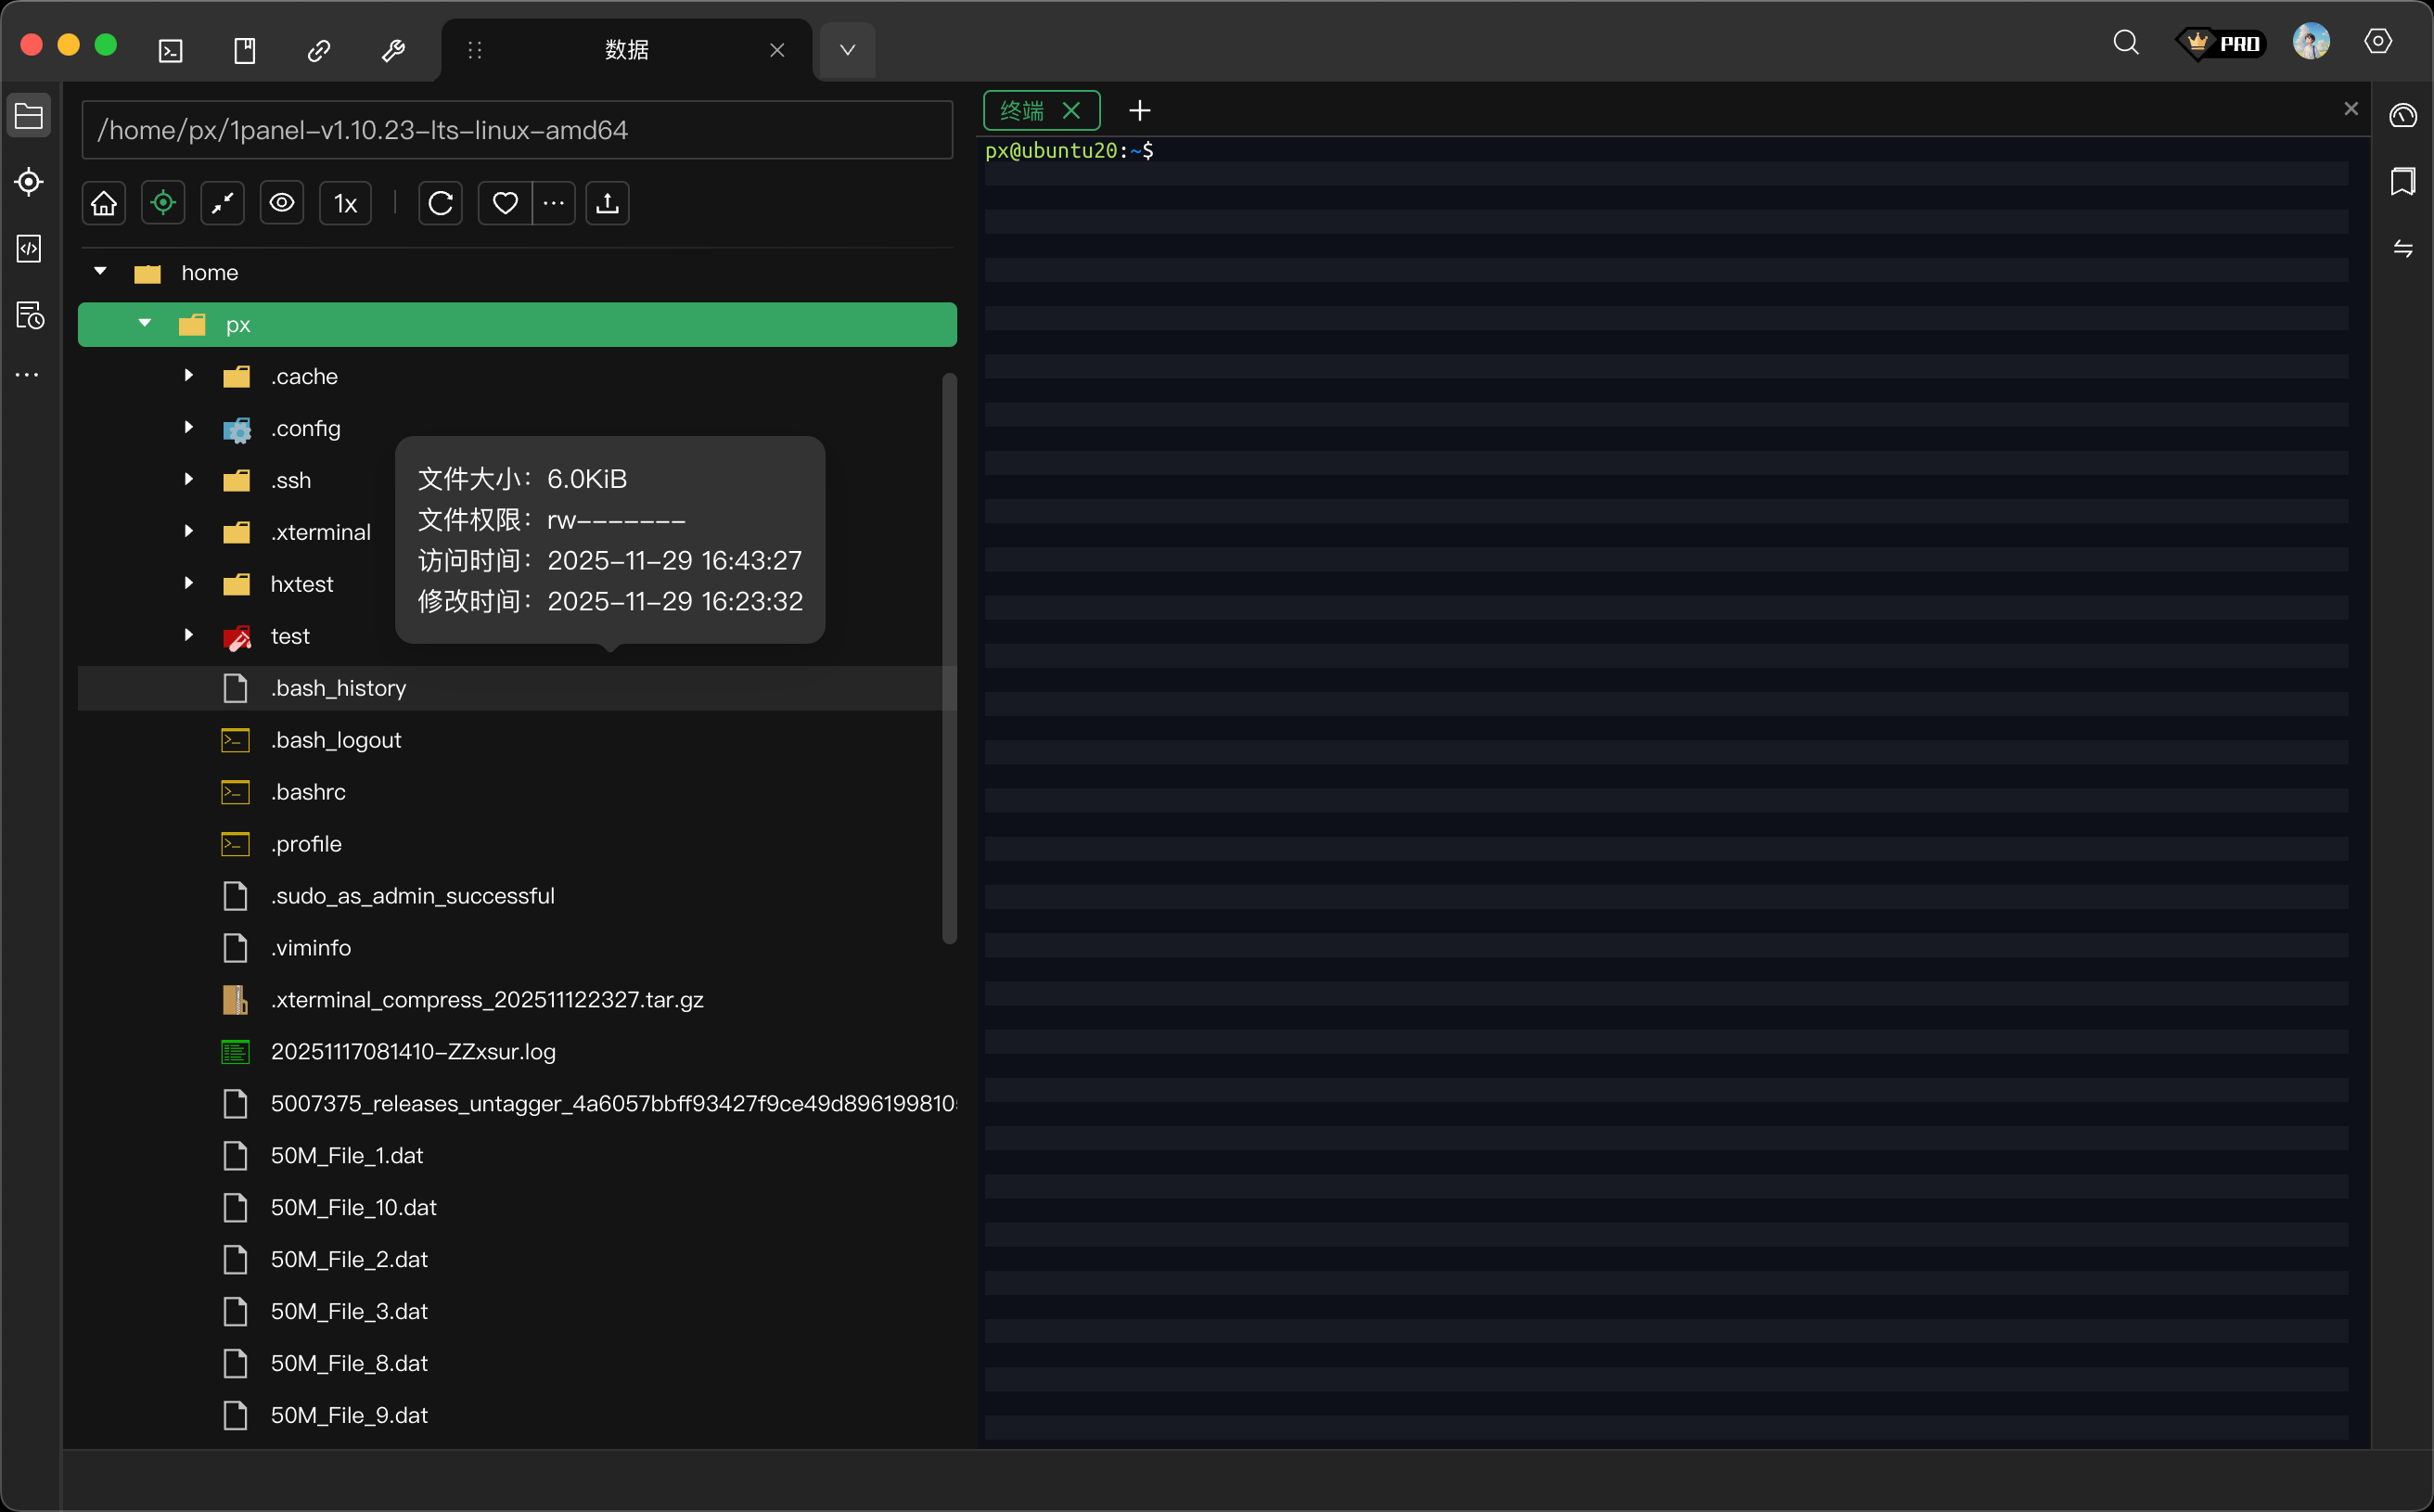Toggle hidden files eye icon
The width and height of the screenshot is (2434, 1512).
pyautogui.click(x=282, y=204)
